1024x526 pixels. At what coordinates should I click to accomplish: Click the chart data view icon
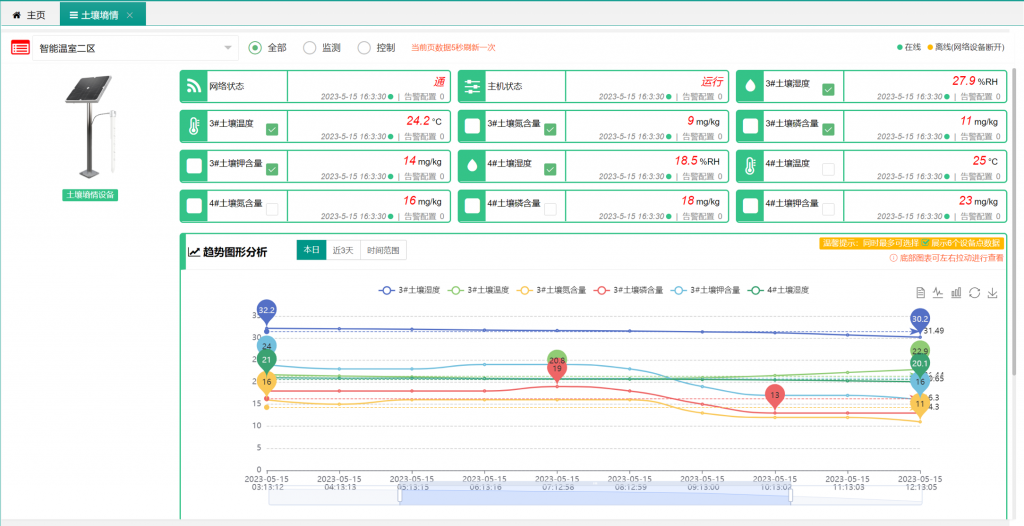[920, 293]
